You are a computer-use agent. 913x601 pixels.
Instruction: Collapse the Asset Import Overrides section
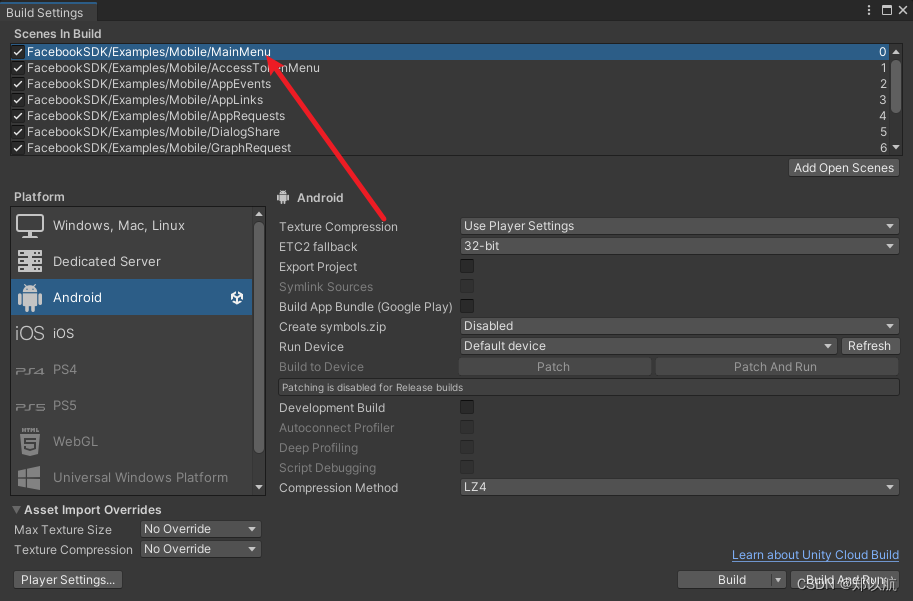(16, 510)
